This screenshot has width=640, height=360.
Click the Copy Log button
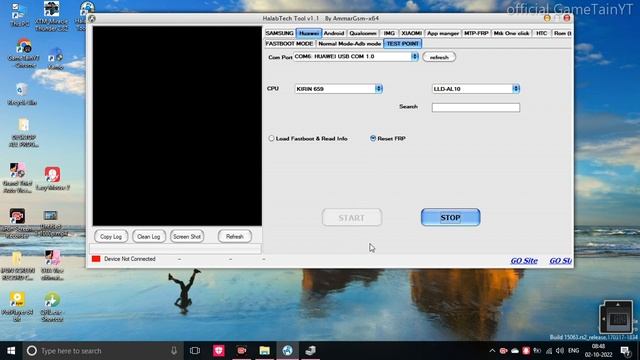pos(111,236)
